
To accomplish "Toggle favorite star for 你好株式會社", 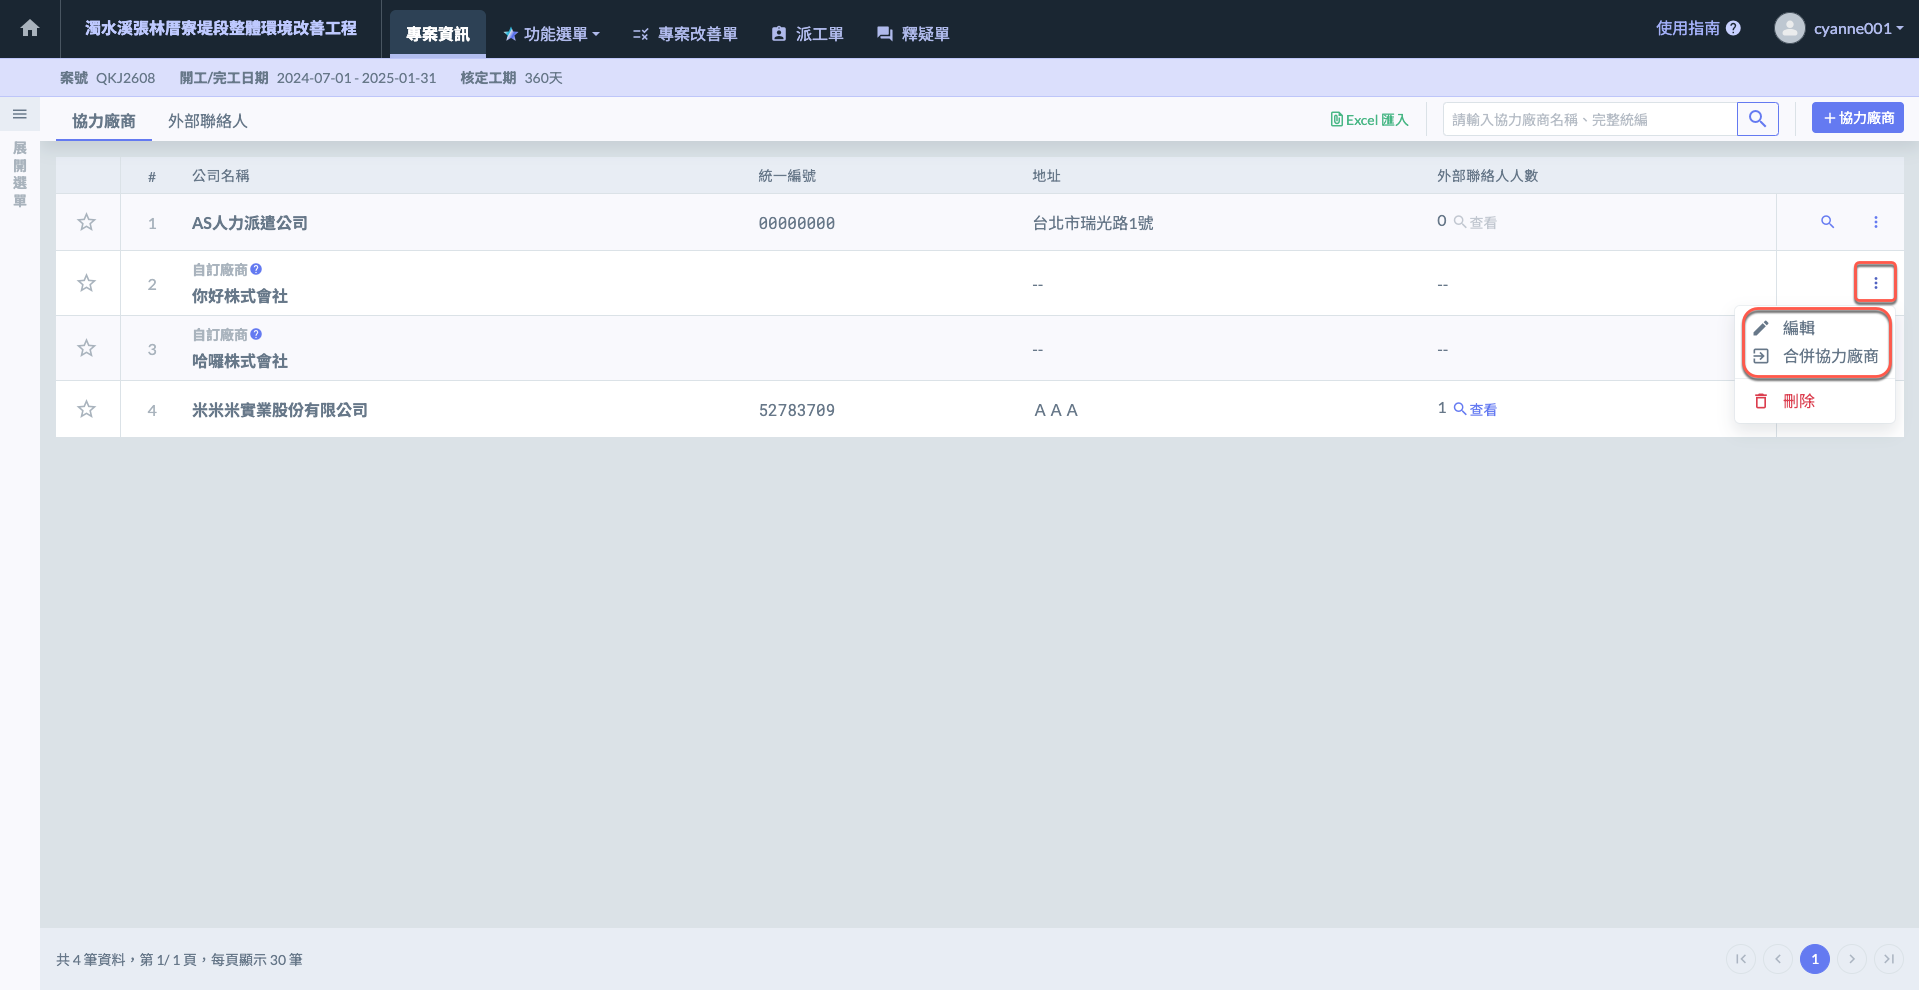I will pos(87,283).
